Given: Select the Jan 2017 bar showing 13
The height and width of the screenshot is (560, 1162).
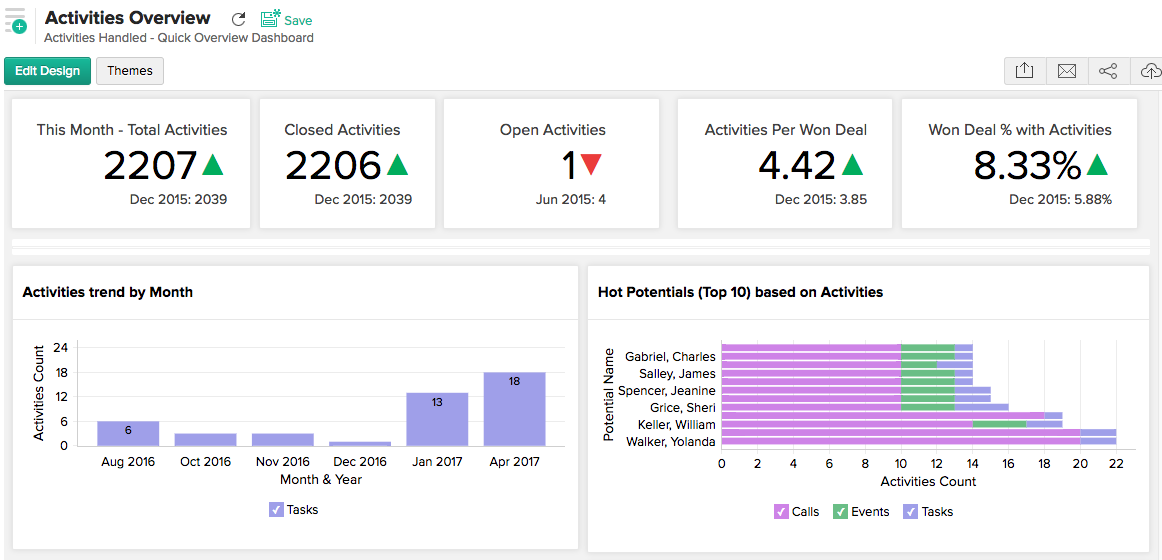Looking at the screenshot, I should [437, 419].
